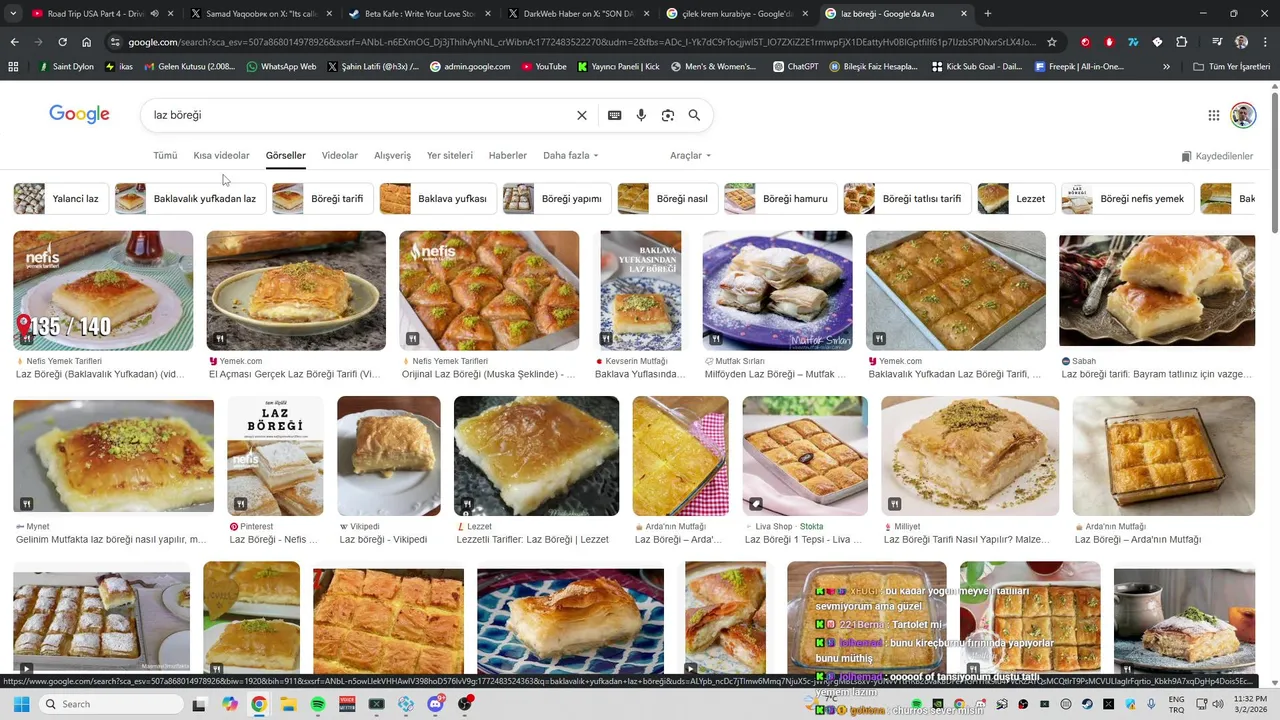Close the Road Trip USA Part 4 tab
Viewport: 1280px width, 720px height.
[170, 14]
